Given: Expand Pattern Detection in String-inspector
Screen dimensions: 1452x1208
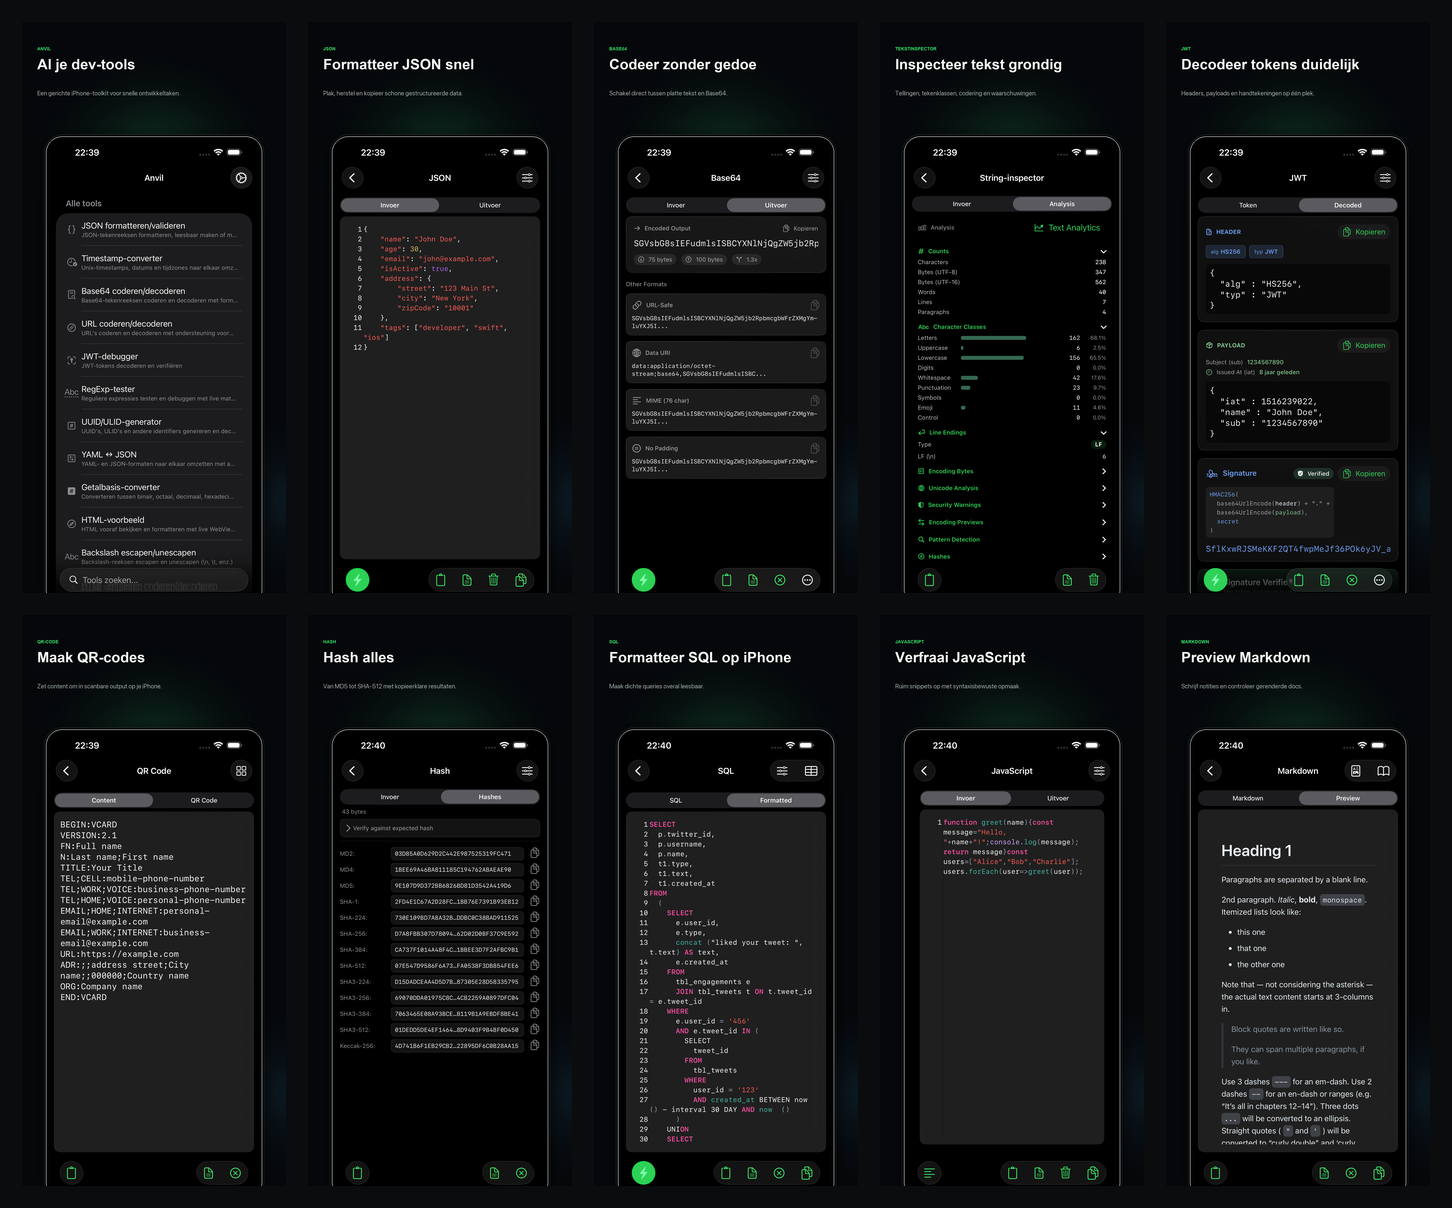Looking at the screenshot, I should click(x=1012, y=539).
